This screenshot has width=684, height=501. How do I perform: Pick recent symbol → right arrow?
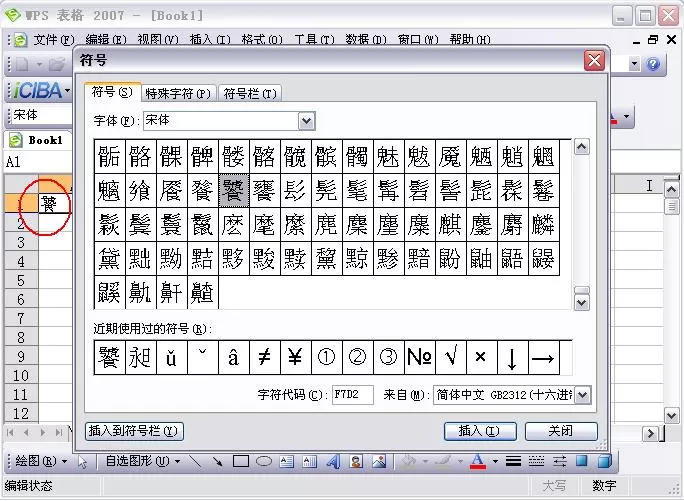[543, 358]
